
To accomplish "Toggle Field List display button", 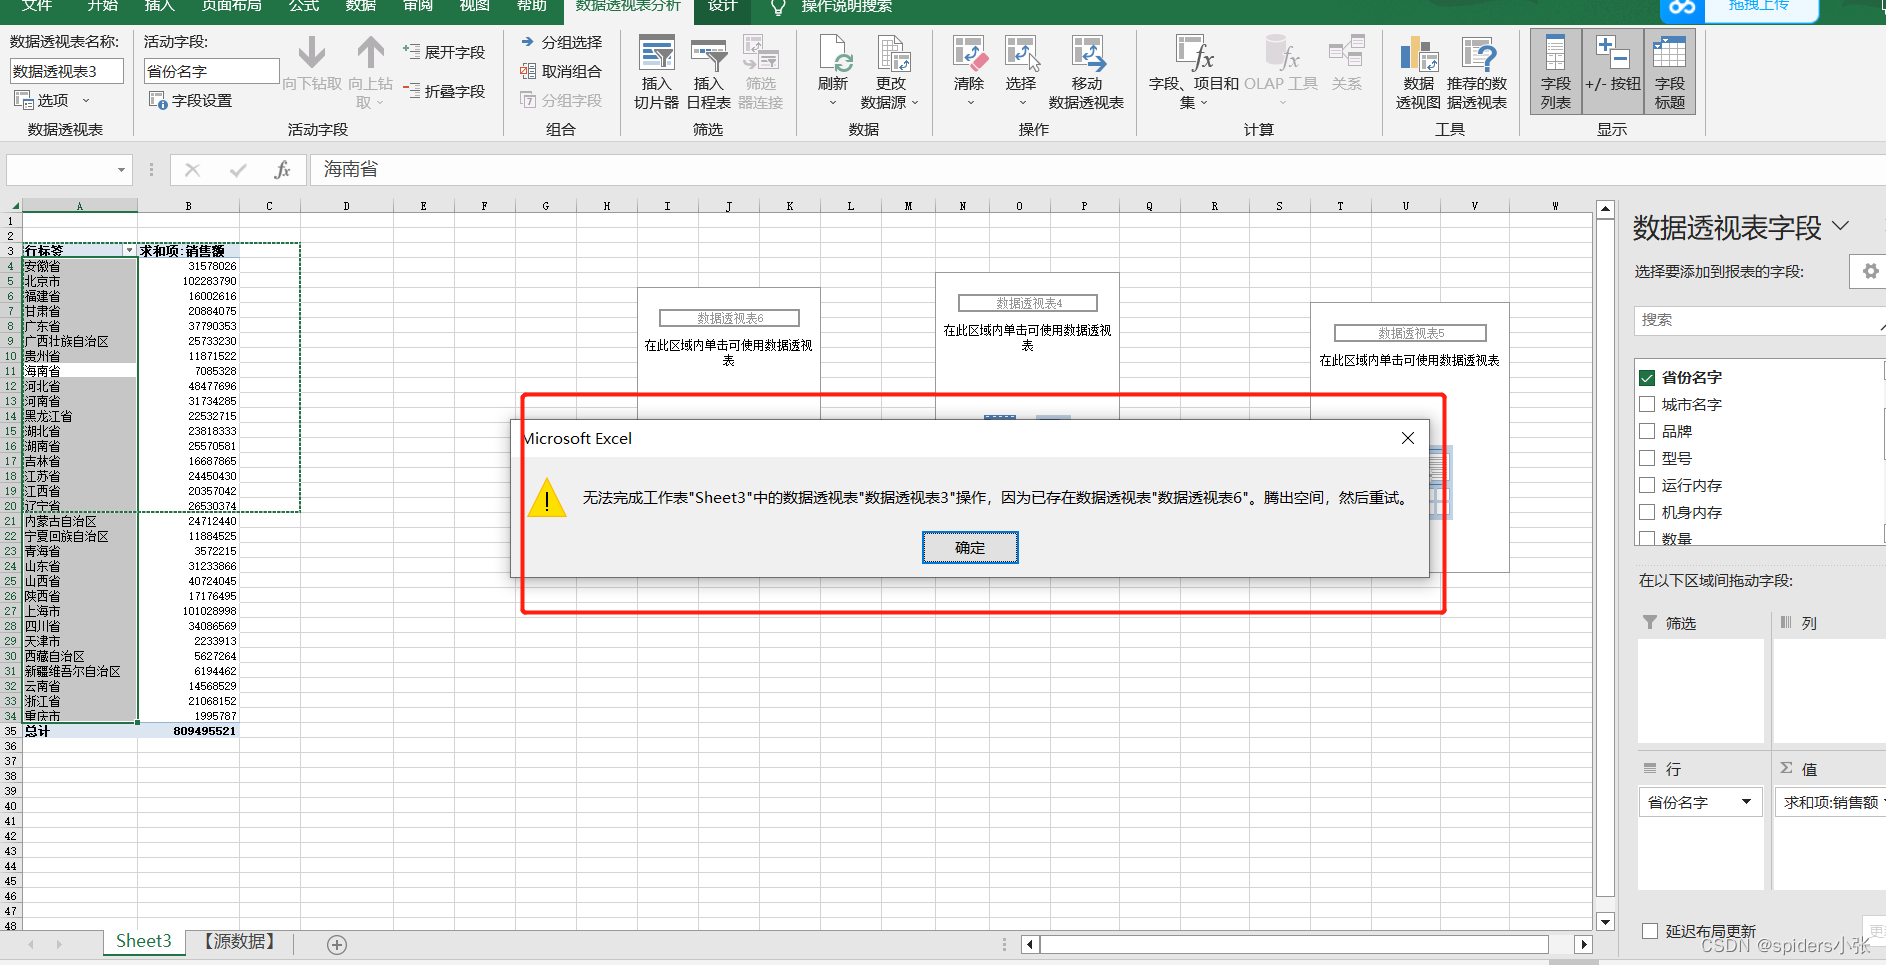I will pos(1556,72).
